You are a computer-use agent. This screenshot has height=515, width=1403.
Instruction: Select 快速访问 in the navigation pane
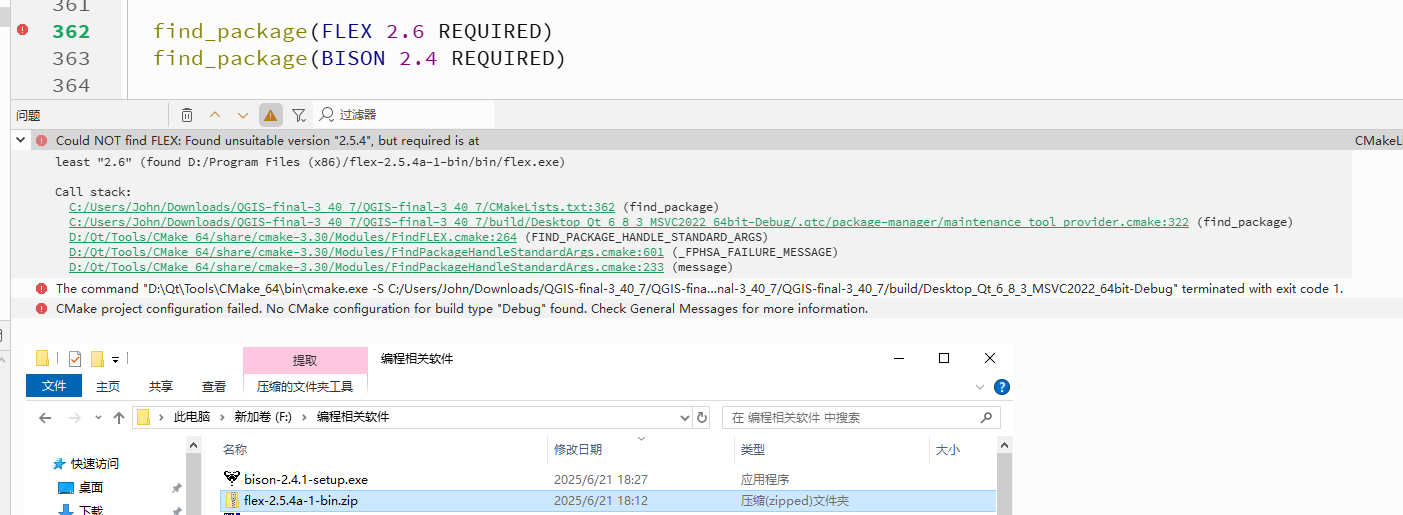point(94,464)
